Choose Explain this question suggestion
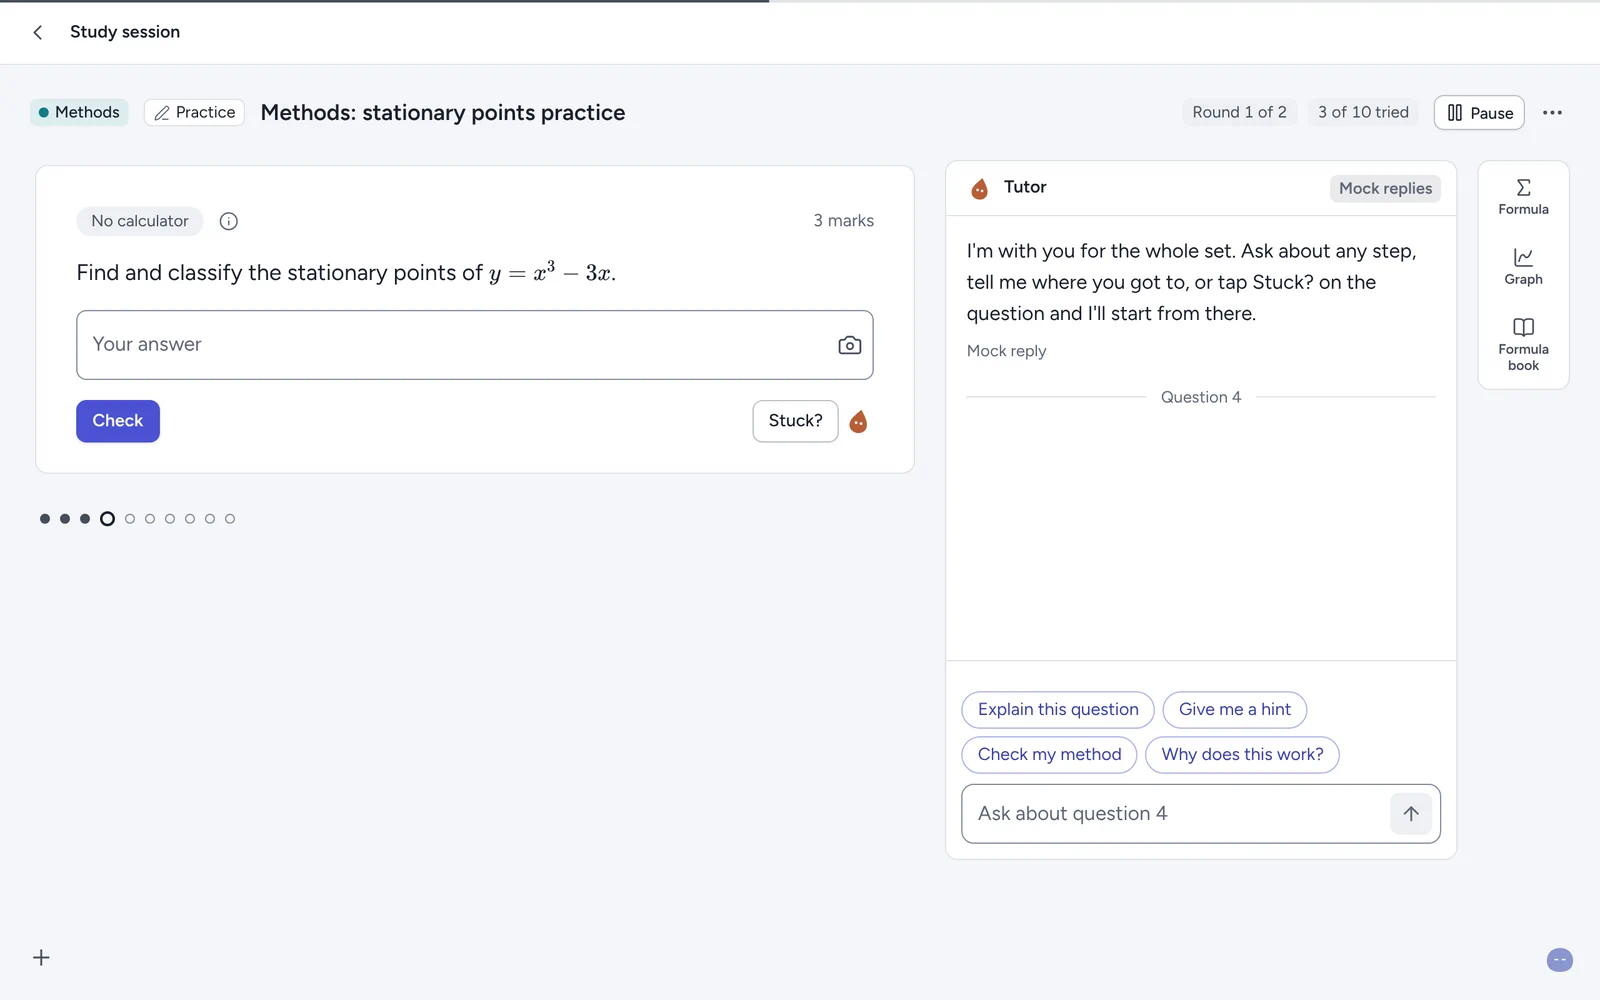 click(1058, 710)
